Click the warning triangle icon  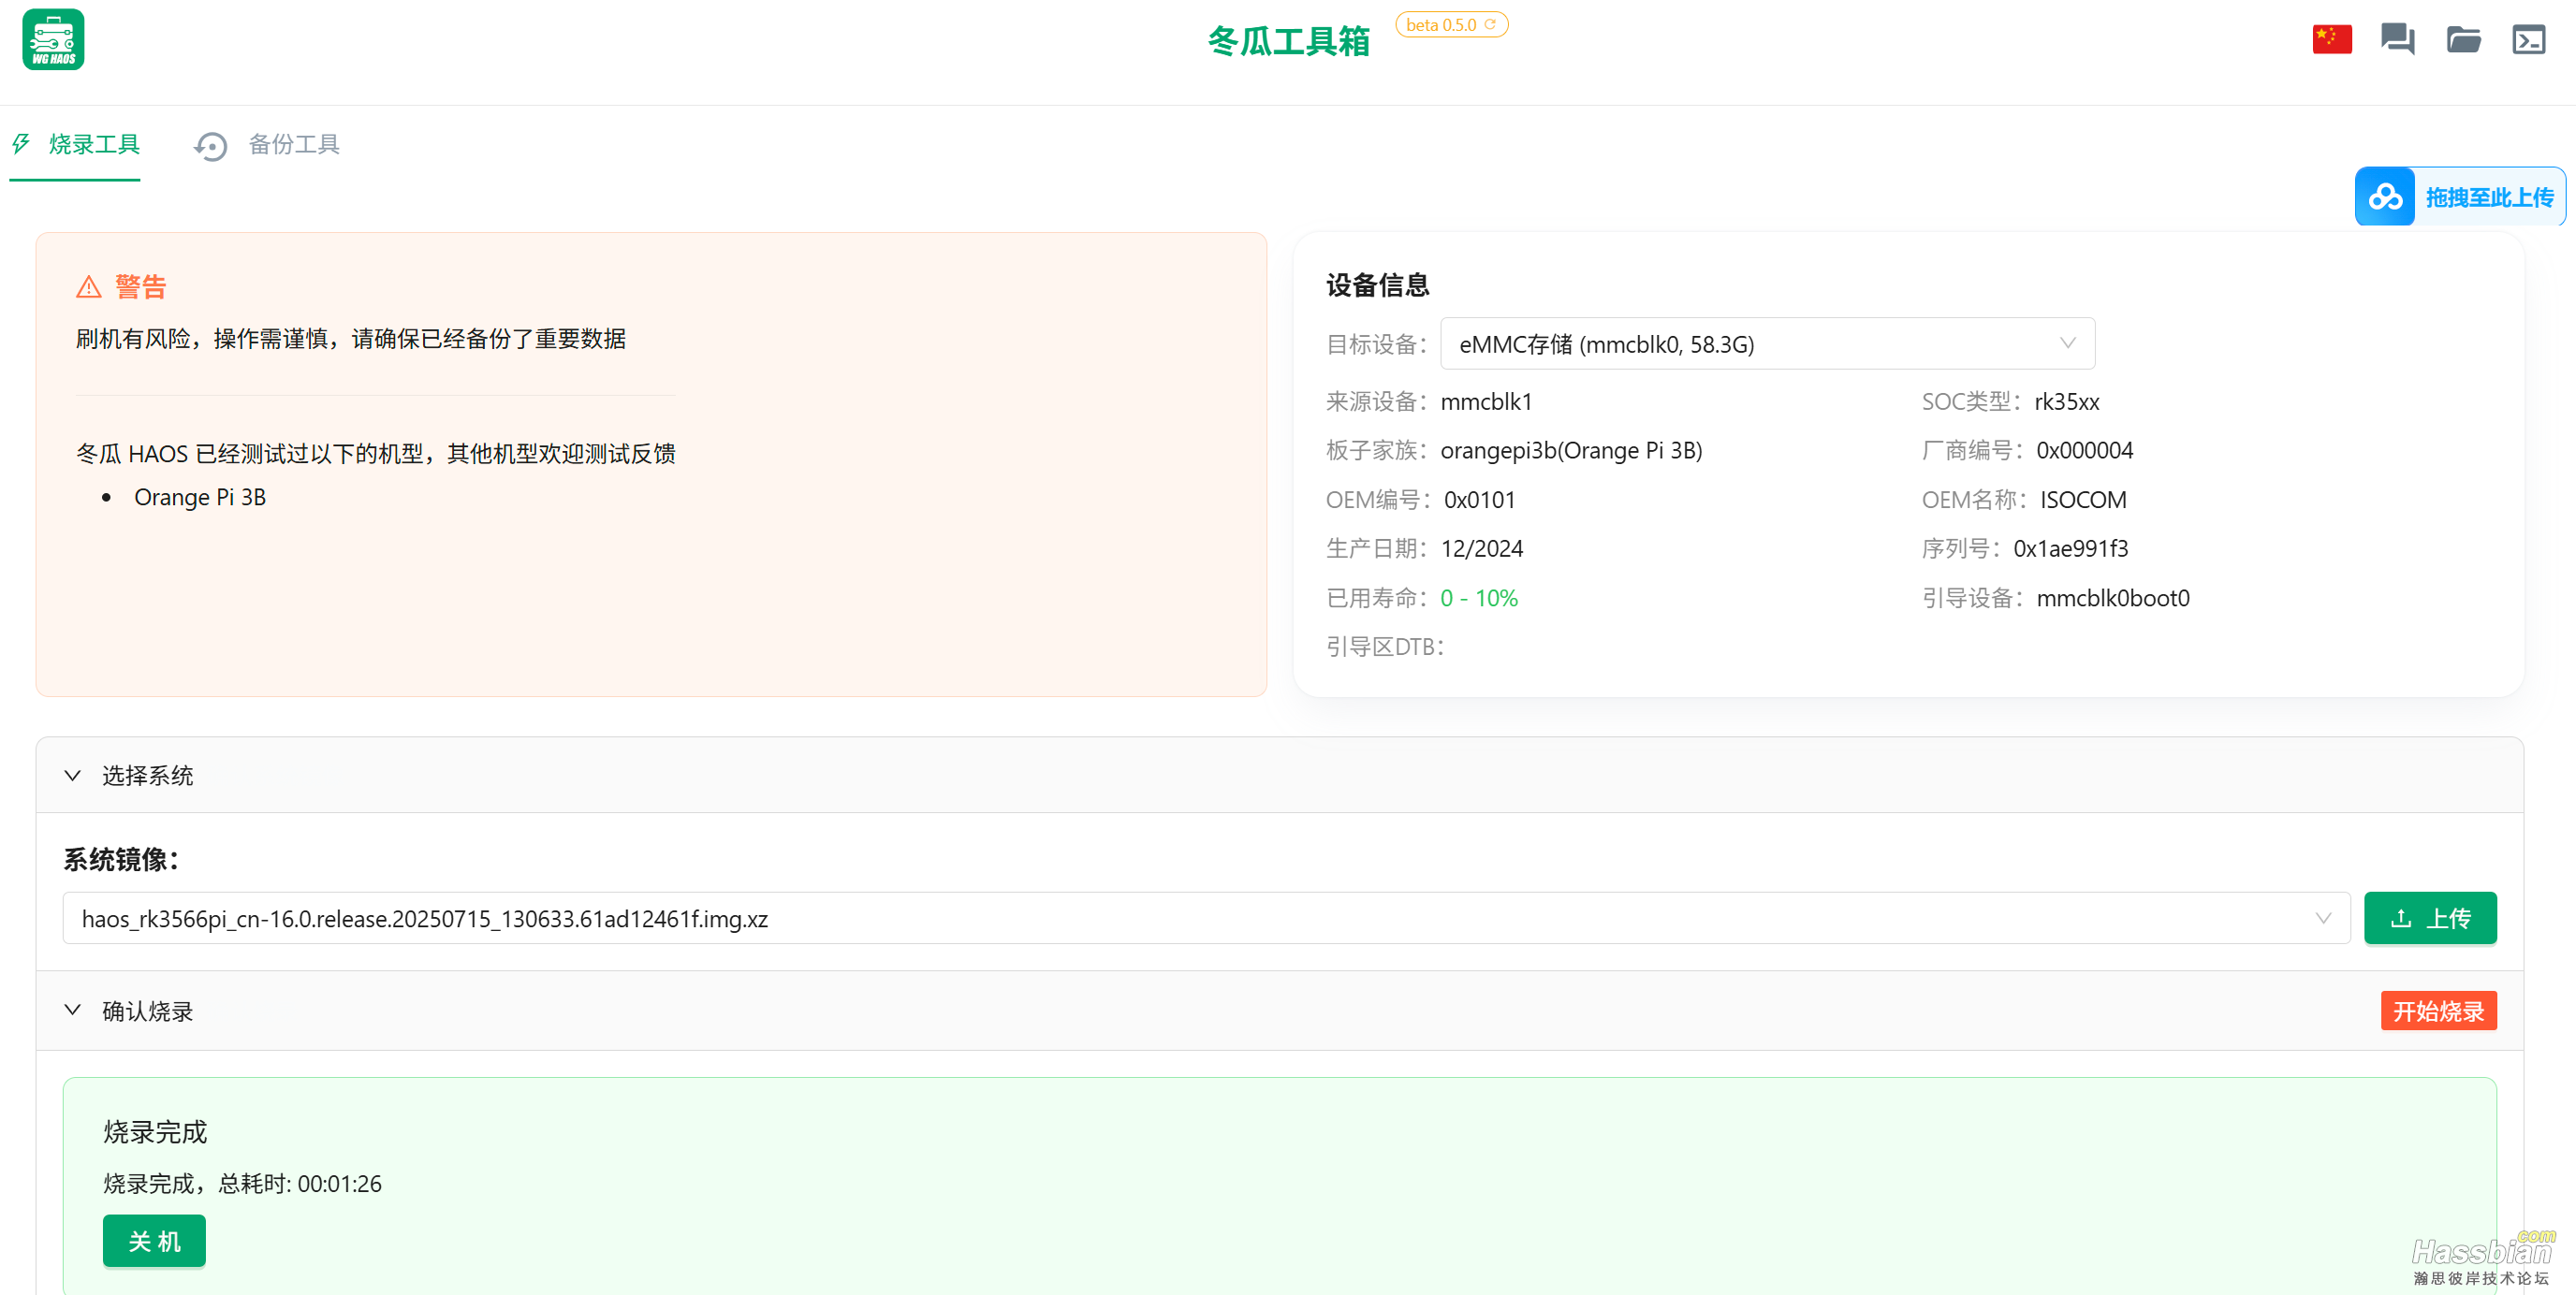point(89,287)
